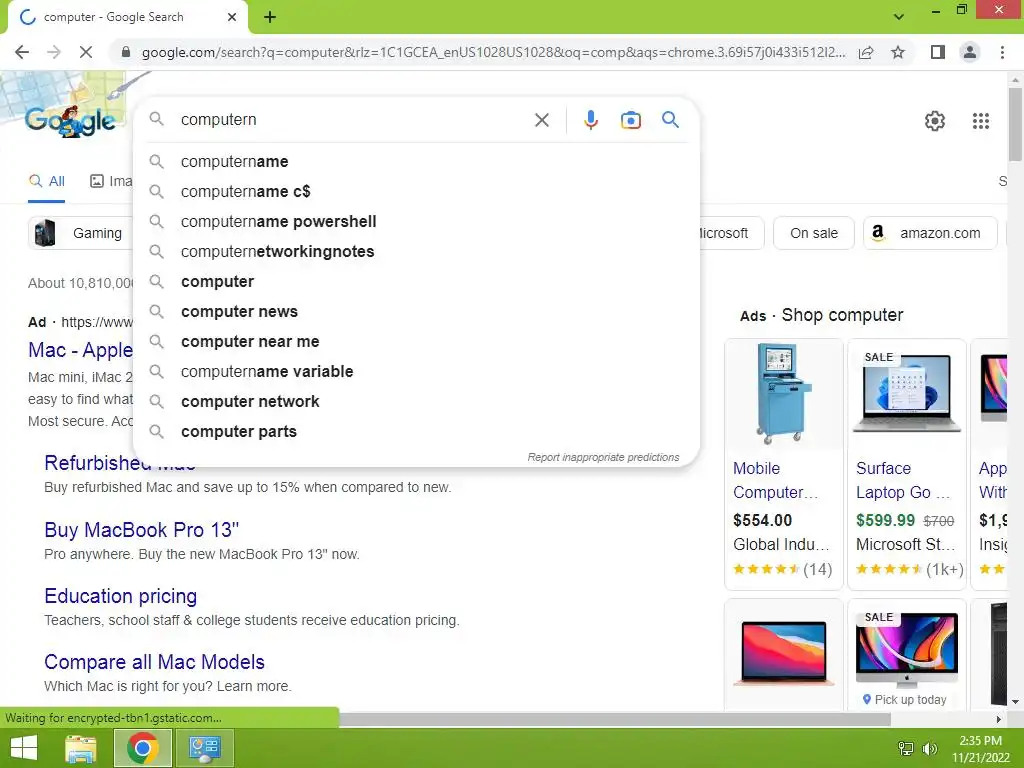Select suggestion computername powershell
Image resolution: width=1024 pixels, height=768 pixels.
pos(416,221)
